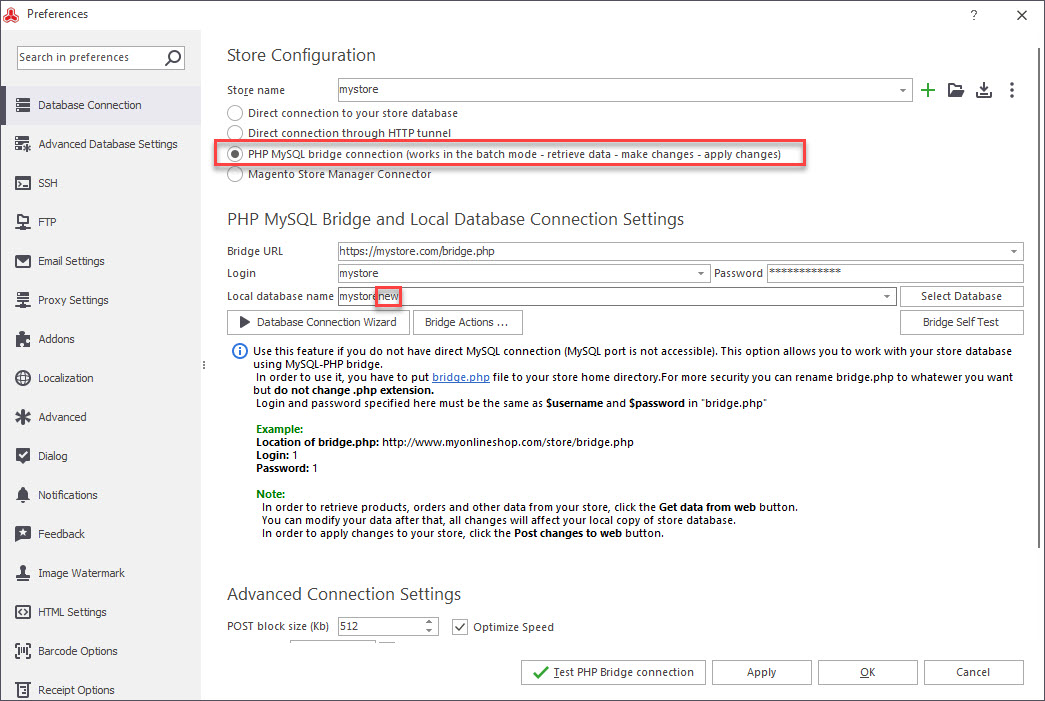Screen dimensions: 1045x701
Task: Click the blue information icon
Action: pos(239,351)
